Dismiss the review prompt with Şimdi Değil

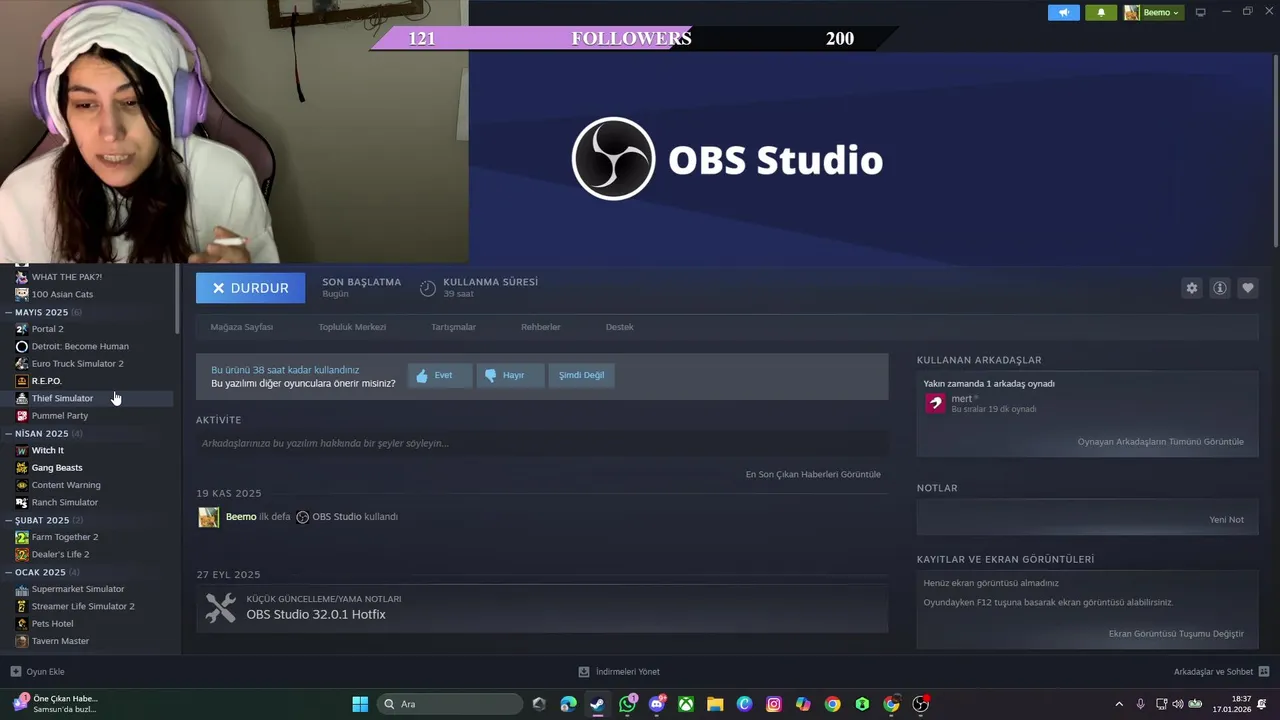point(581,375)
